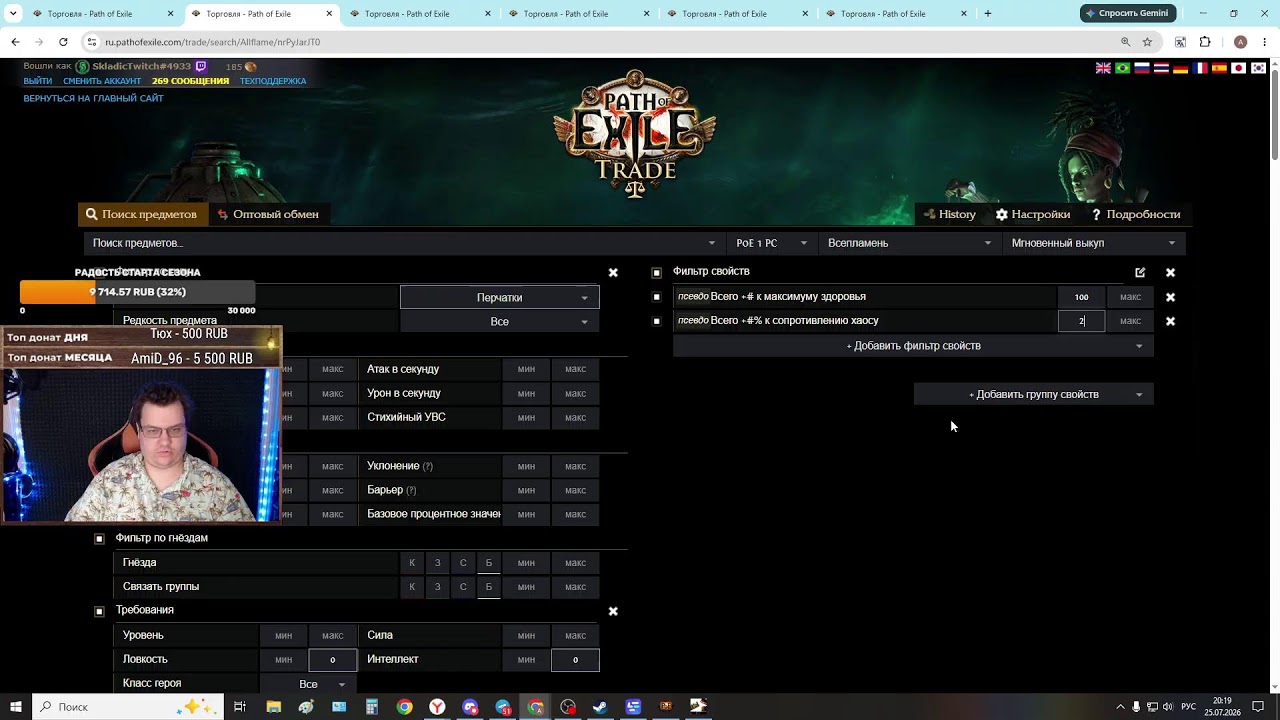Open the Перчатки item category dropdown

(500, 297)
